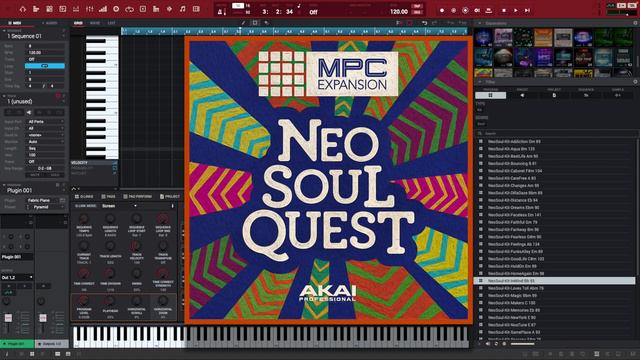Click the Horizontal Zoom knob

click(x=162, y=301)
